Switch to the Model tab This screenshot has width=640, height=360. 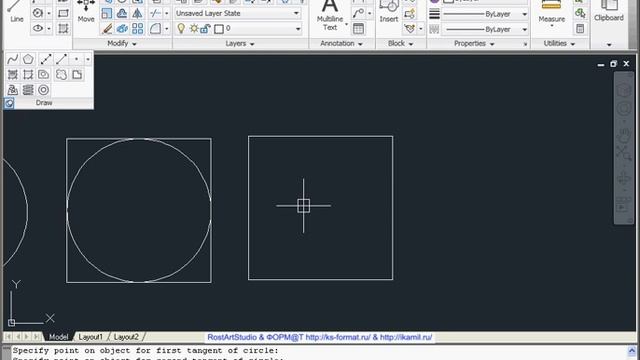(x=58, y=337)
